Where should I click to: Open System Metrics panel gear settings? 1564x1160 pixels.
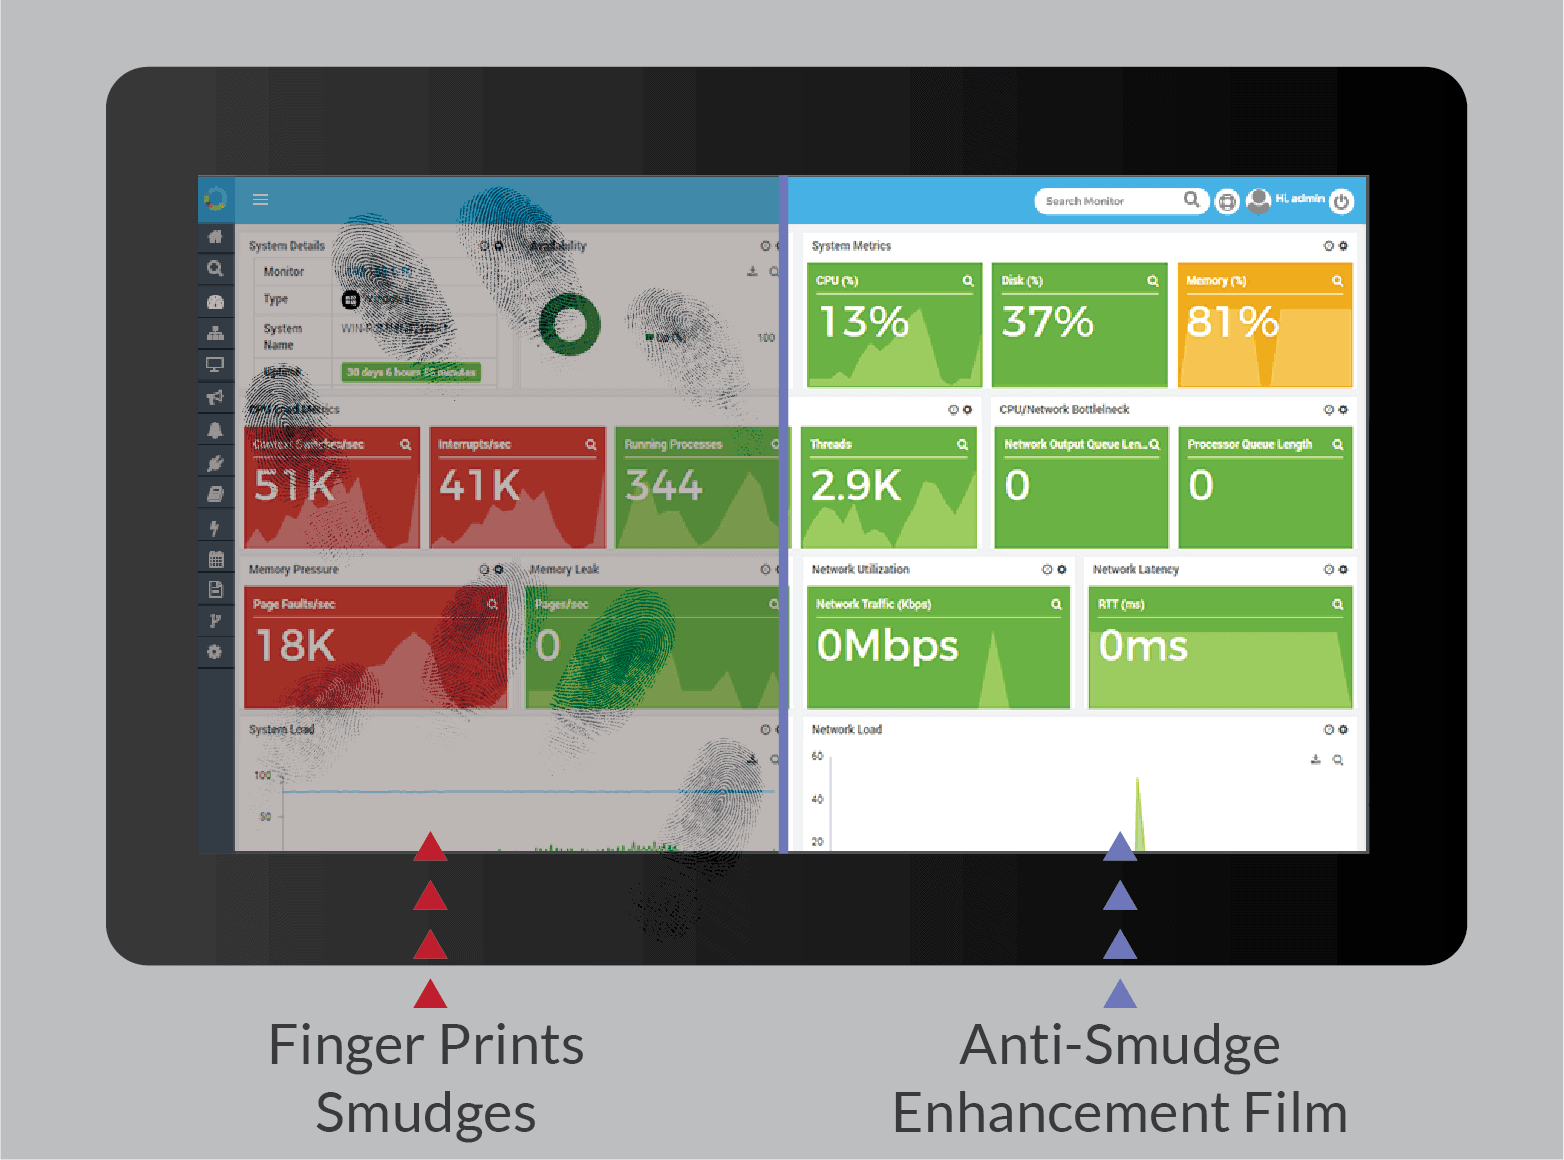(1343, 246)
